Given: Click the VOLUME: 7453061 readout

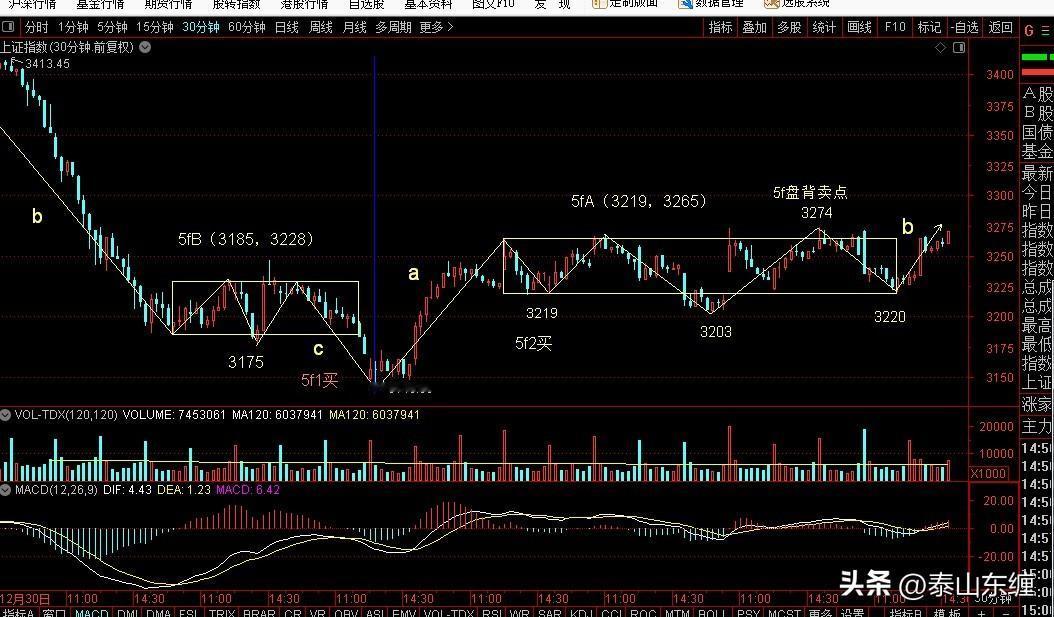Looking at the screenshot, I should tap(174, 415).
